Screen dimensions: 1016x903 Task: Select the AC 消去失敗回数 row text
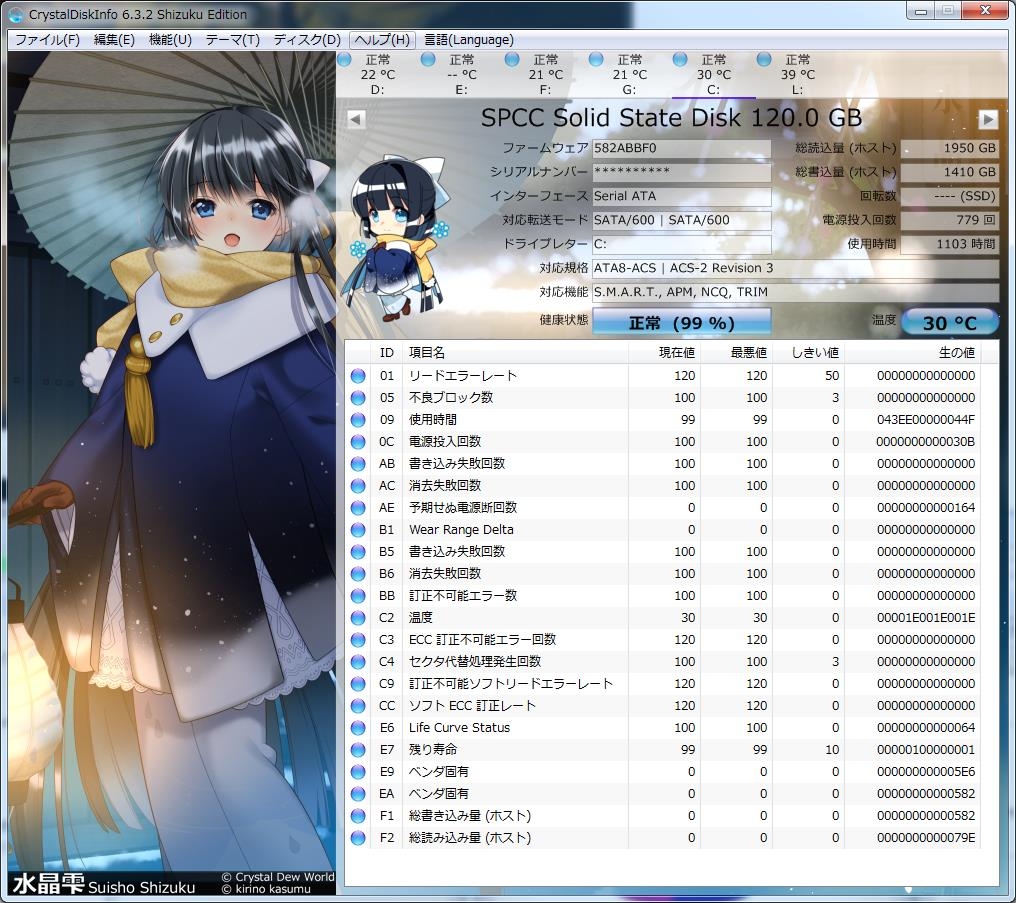point(444,486)
